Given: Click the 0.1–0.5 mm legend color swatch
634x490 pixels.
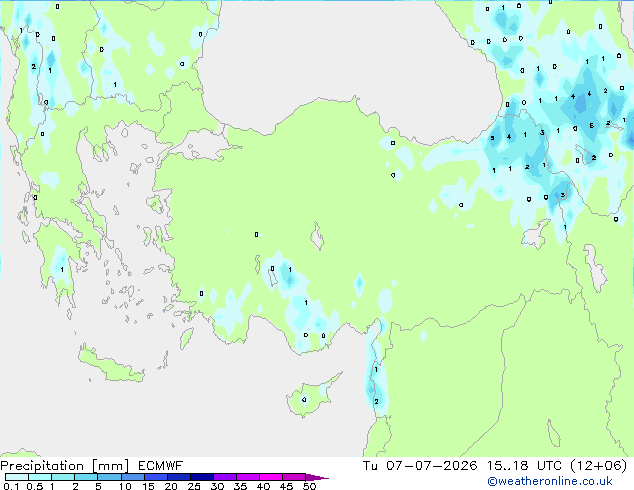Looking at the screenshot, I should click(17, 477).
